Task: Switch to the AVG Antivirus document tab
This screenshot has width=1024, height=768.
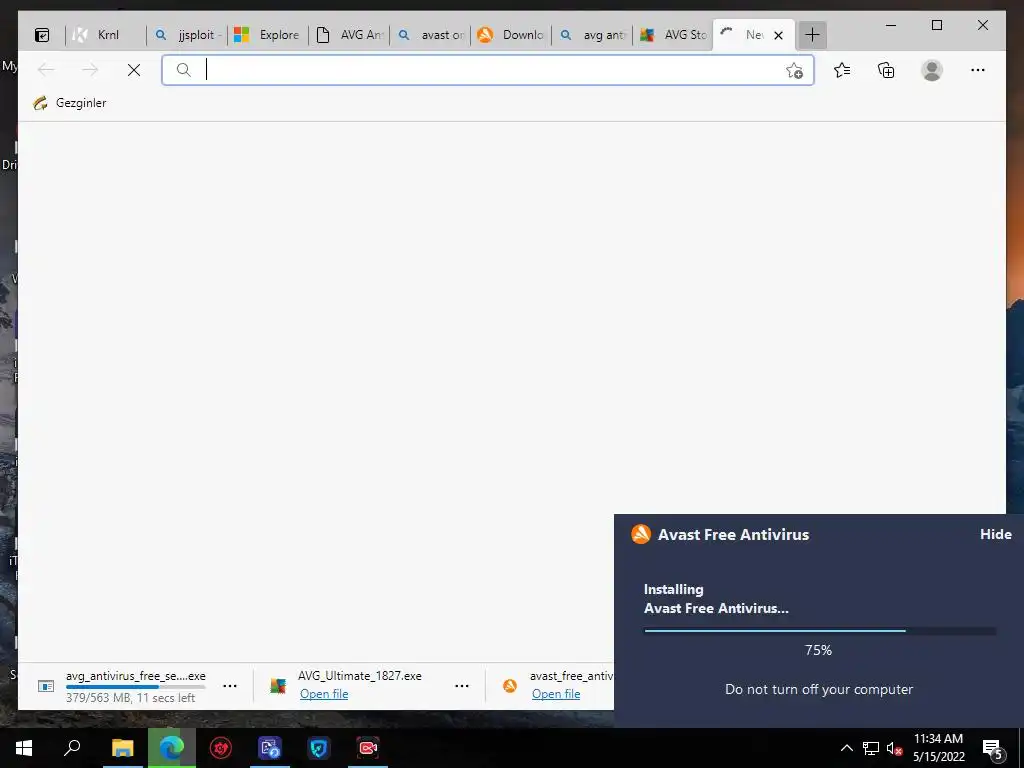Action: tap(349, 35)
